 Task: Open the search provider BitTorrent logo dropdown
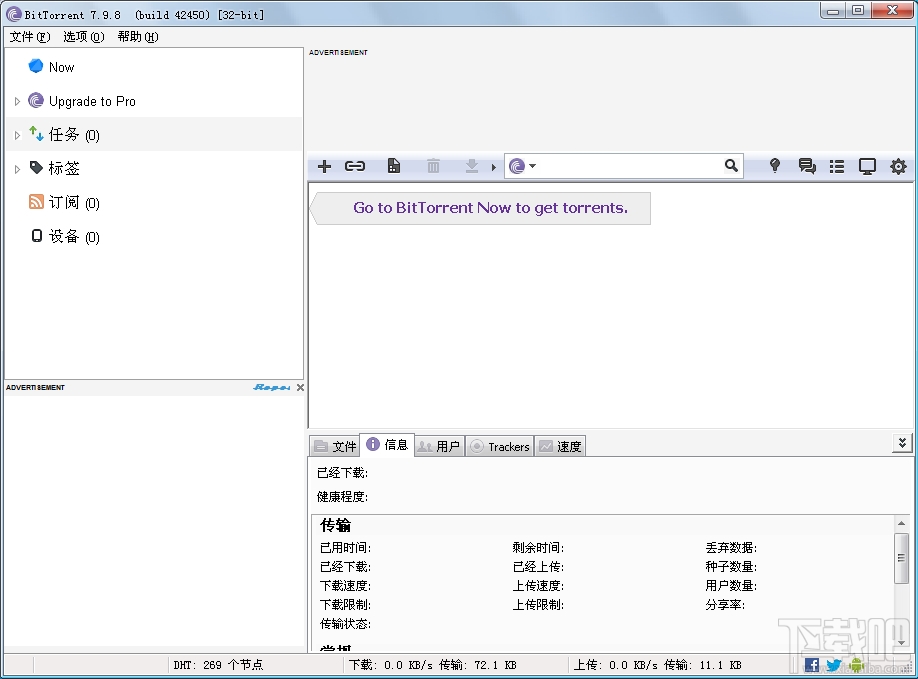tap(522, 166)
